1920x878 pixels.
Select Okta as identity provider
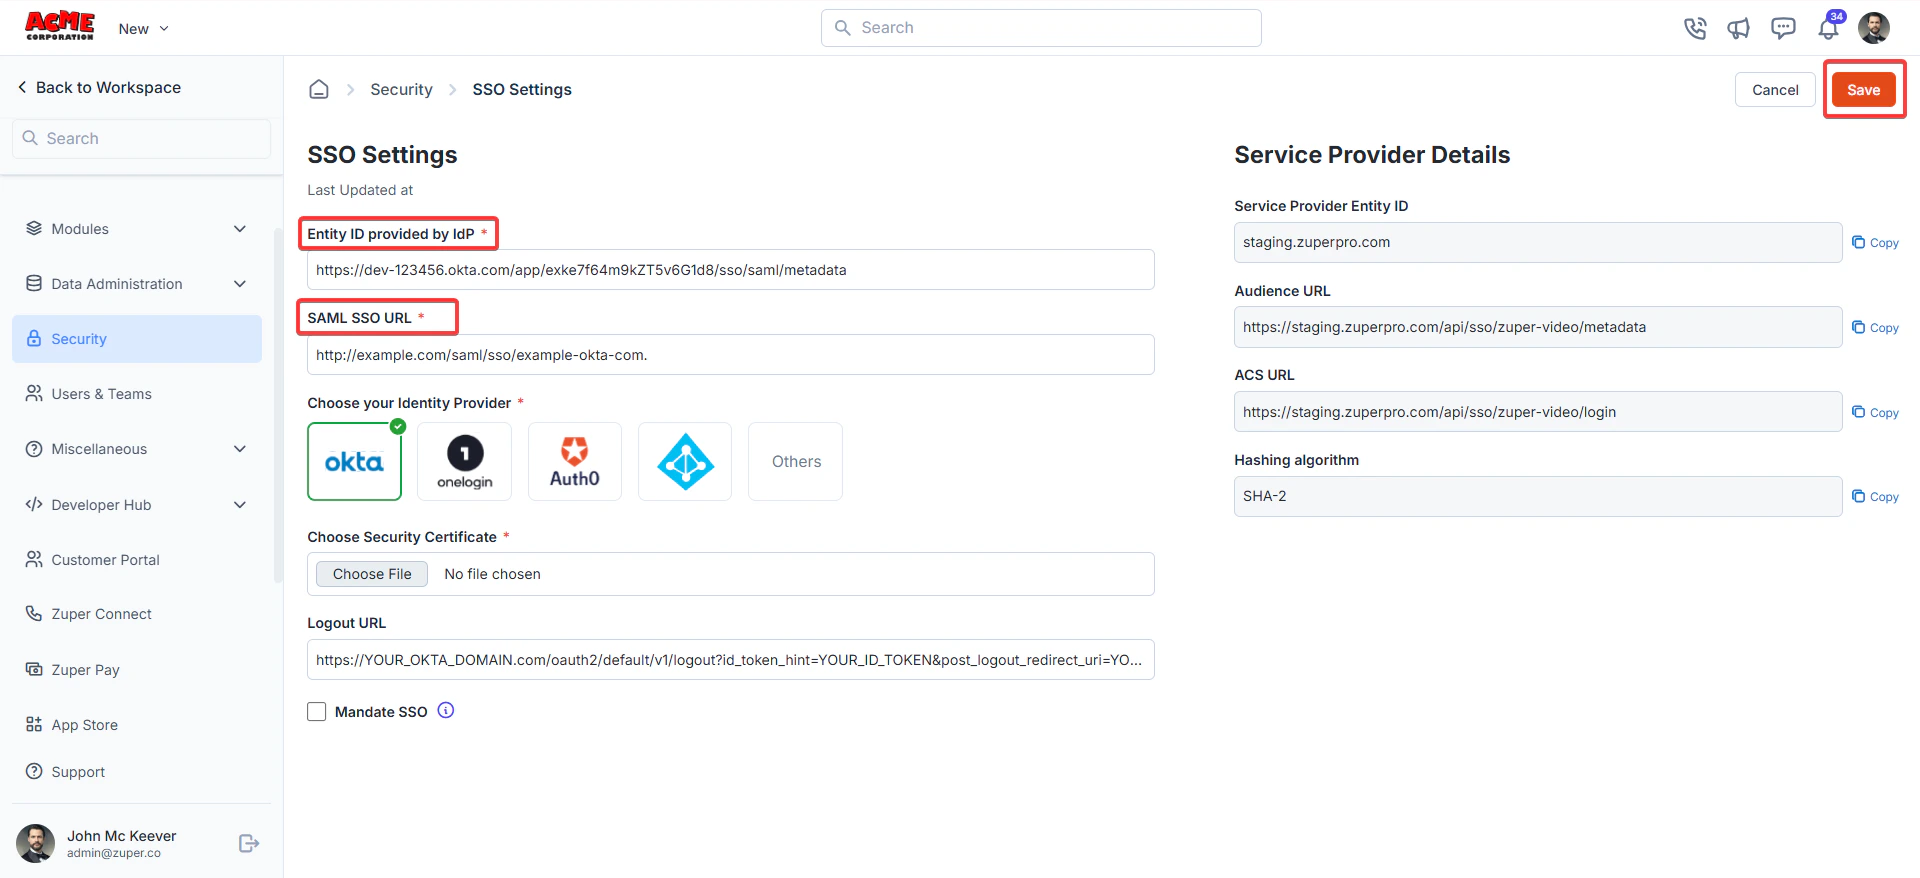354,461
